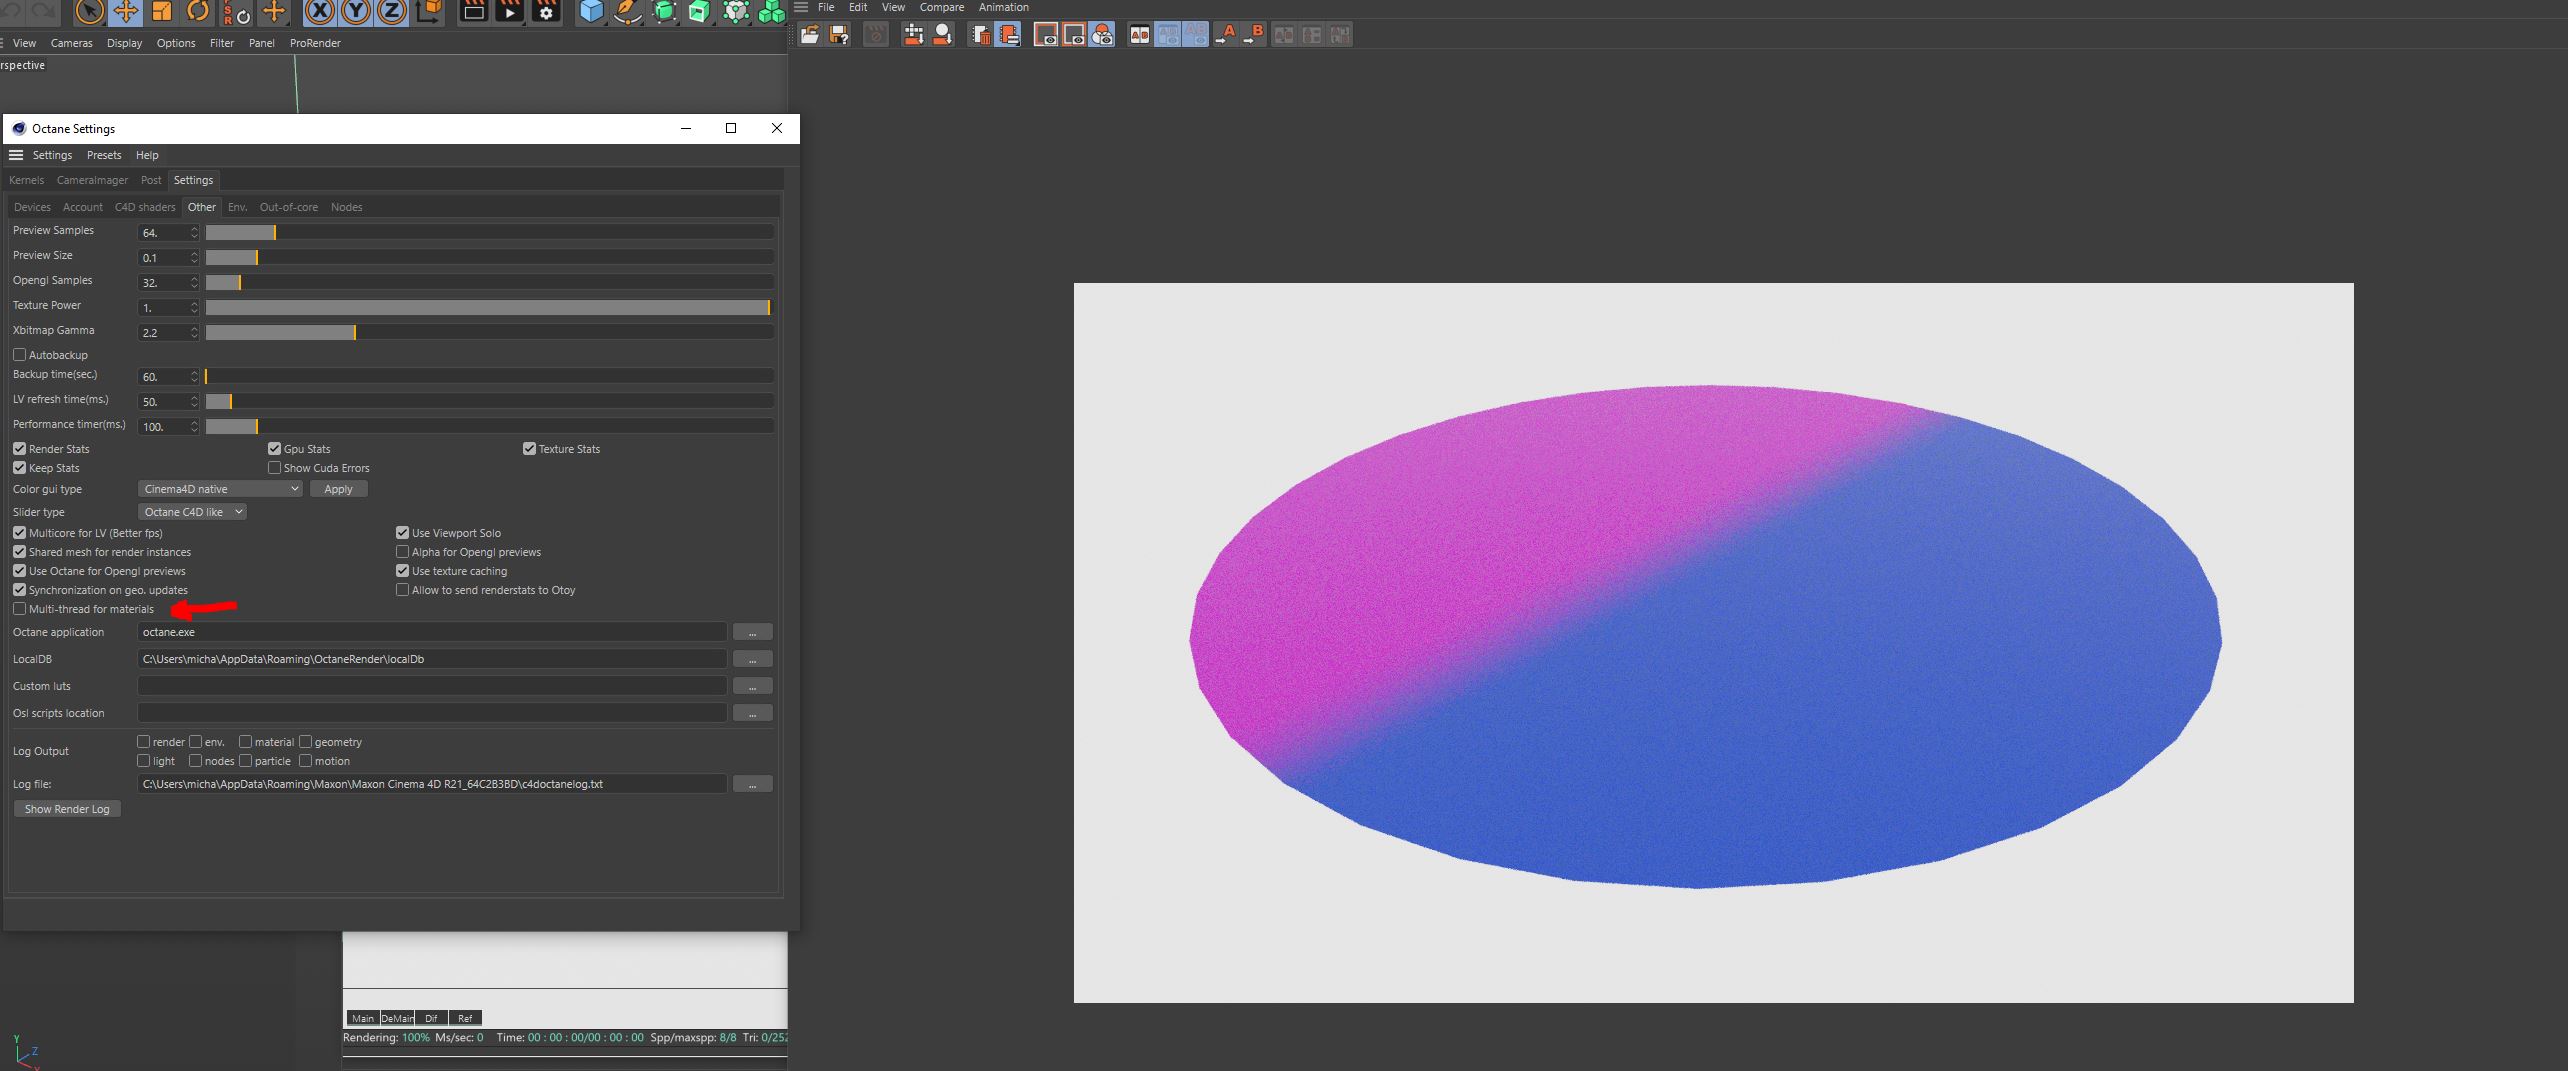This screenshot has width=2568, height=1071.
Task: Open the Presets menu in Octane Settings
Action: [x=104, y=155]
